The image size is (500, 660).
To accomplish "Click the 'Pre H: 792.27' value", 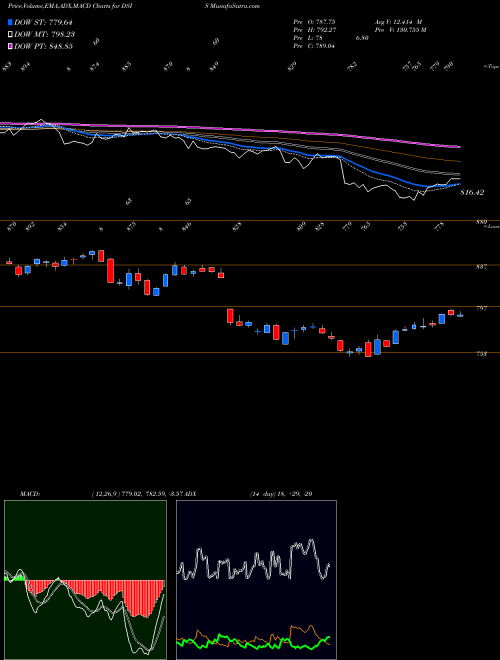I will click(314, 30).
